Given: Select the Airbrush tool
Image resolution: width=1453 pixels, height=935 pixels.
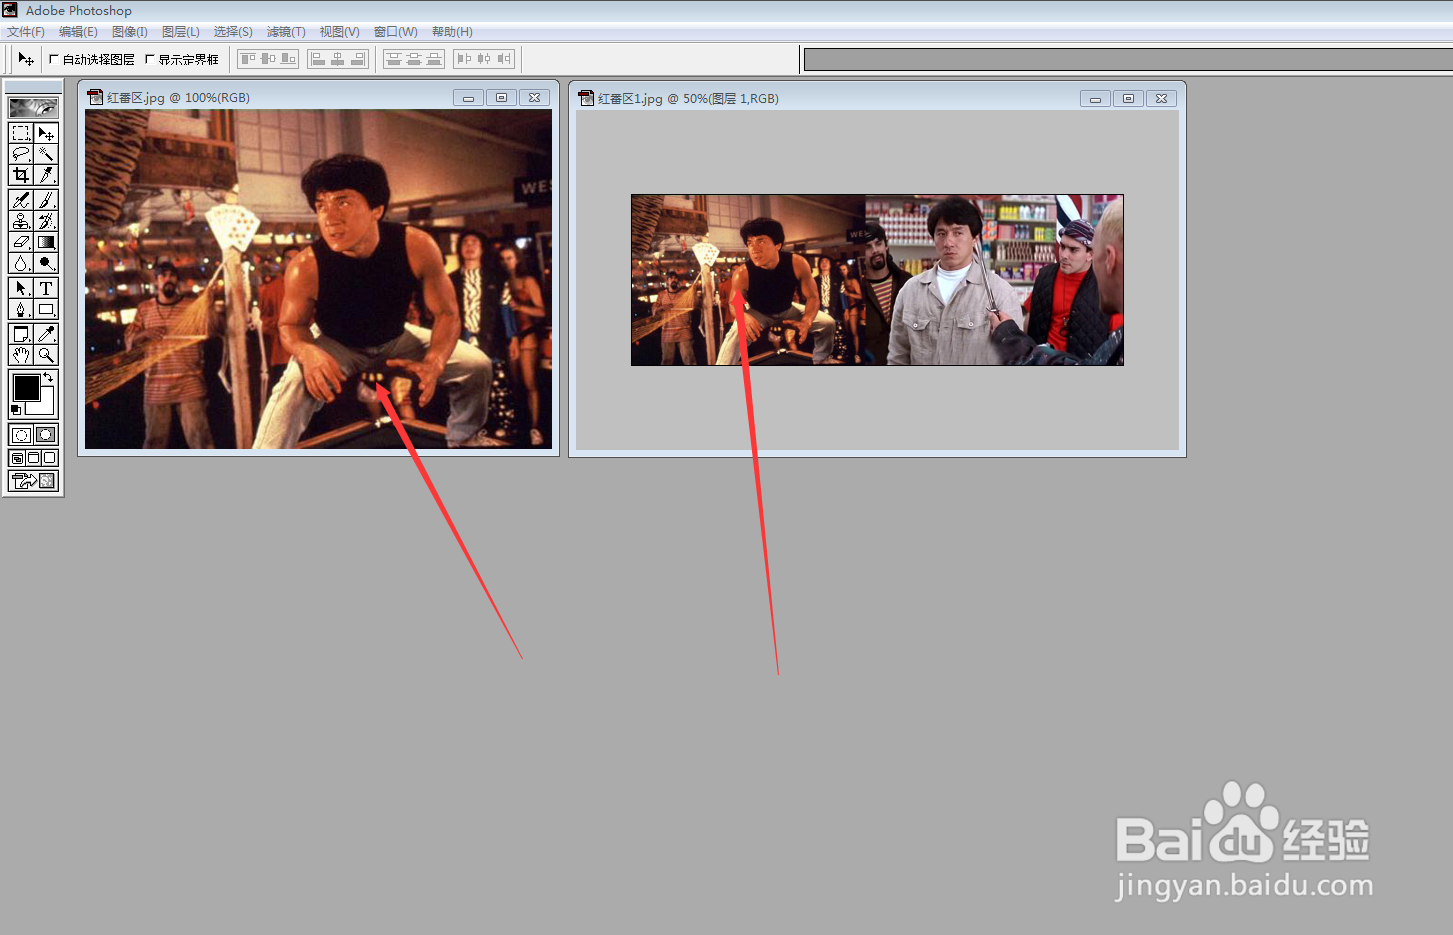Looking at the screenshot, I should tap(21, 200).
